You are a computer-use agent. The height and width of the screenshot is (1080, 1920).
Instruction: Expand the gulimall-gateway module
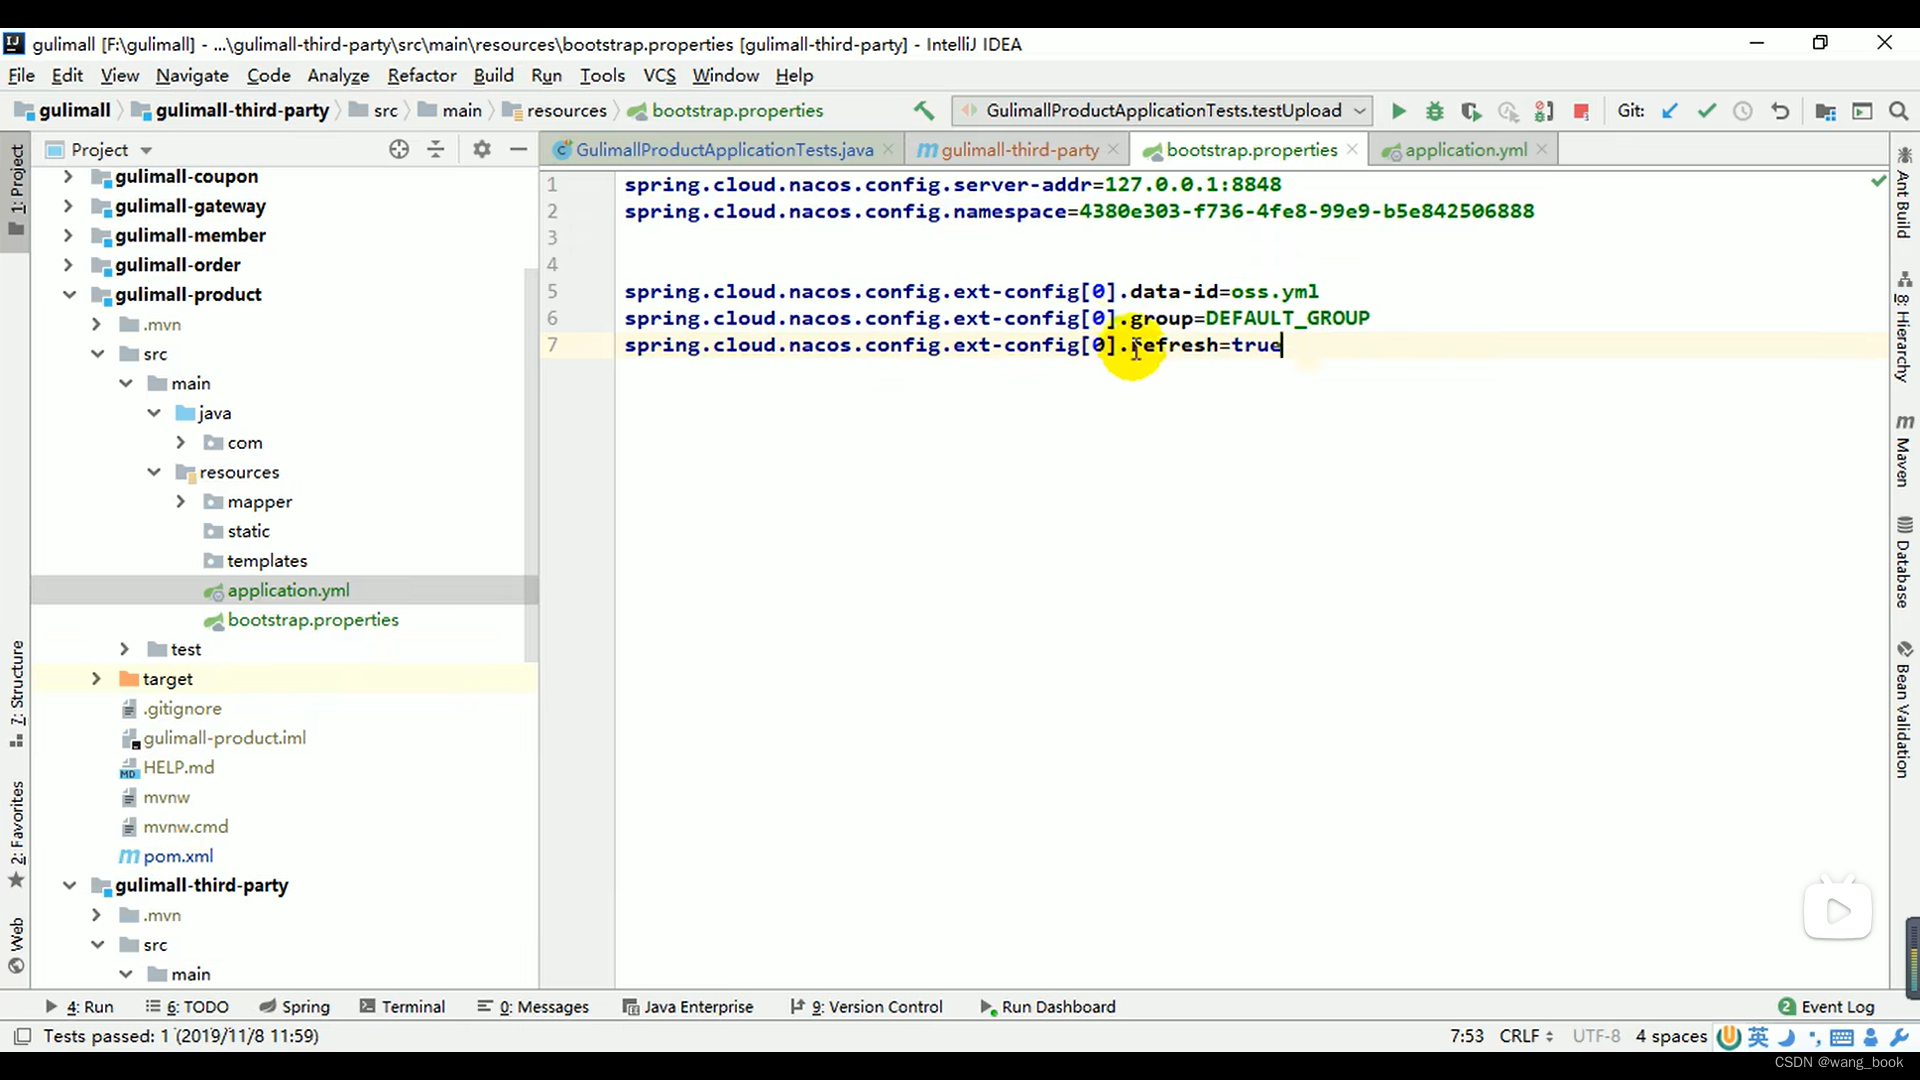67,206
